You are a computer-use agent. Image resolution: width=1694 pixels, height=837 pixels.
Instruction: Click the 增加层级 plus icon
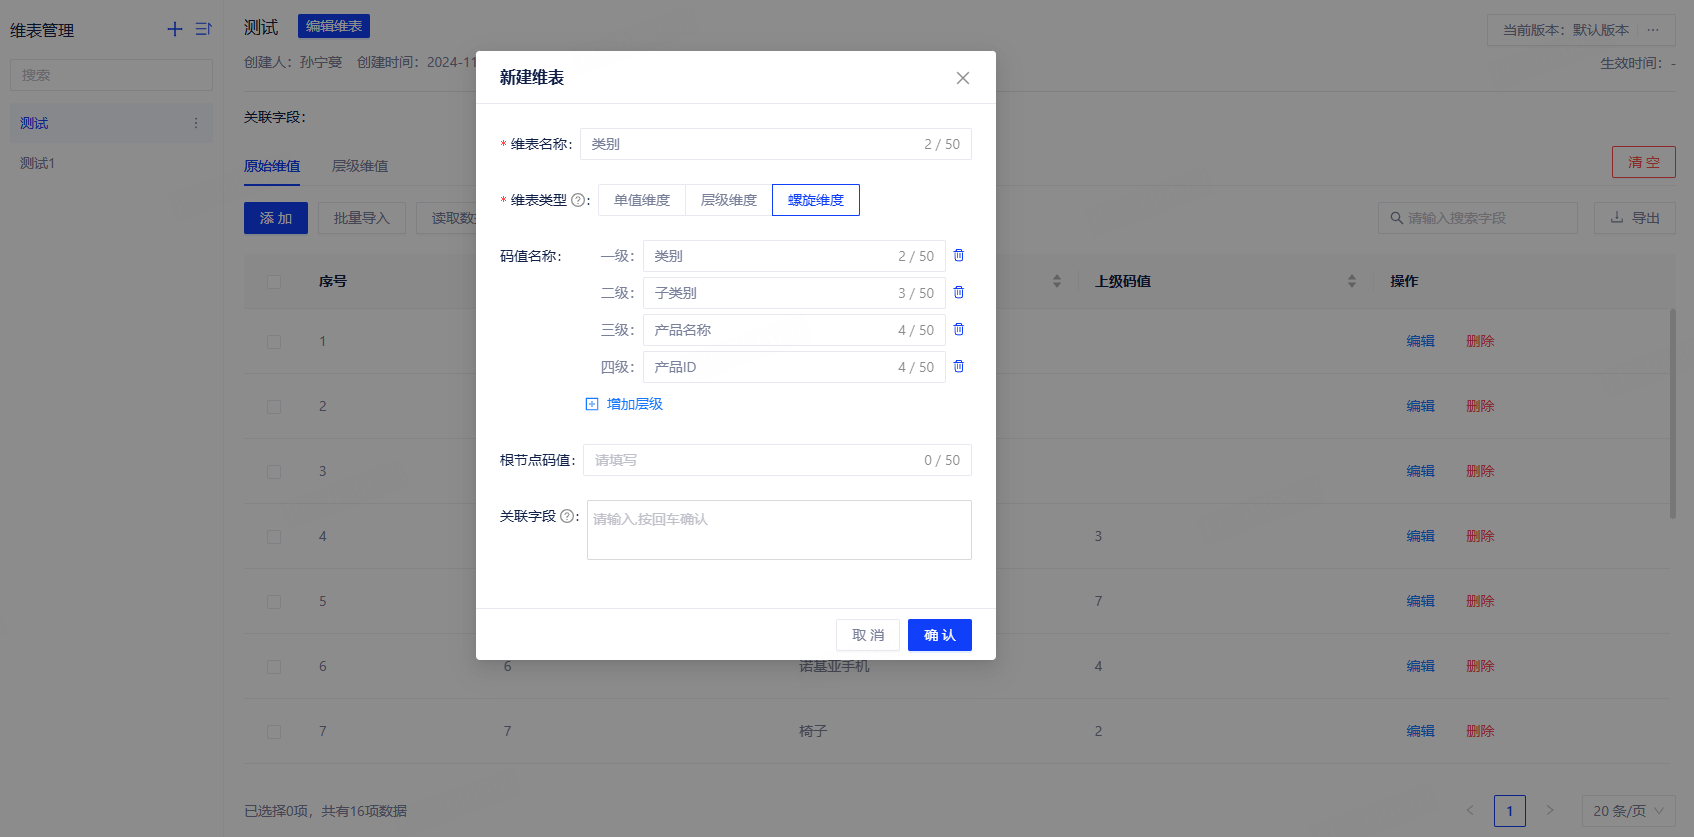tap(592, 404)
